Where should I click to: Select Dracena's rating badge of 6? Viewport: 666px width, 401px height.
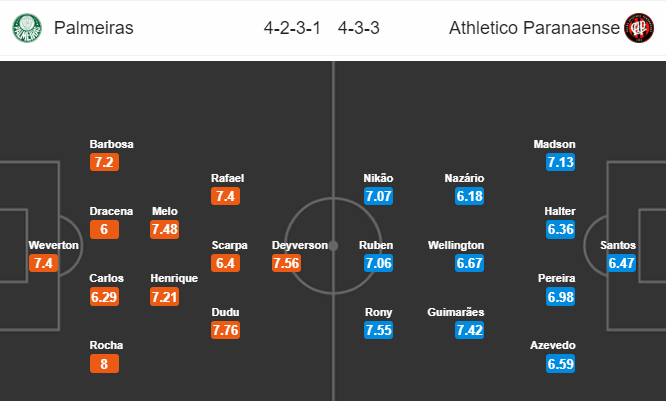[x=104, y=229]
